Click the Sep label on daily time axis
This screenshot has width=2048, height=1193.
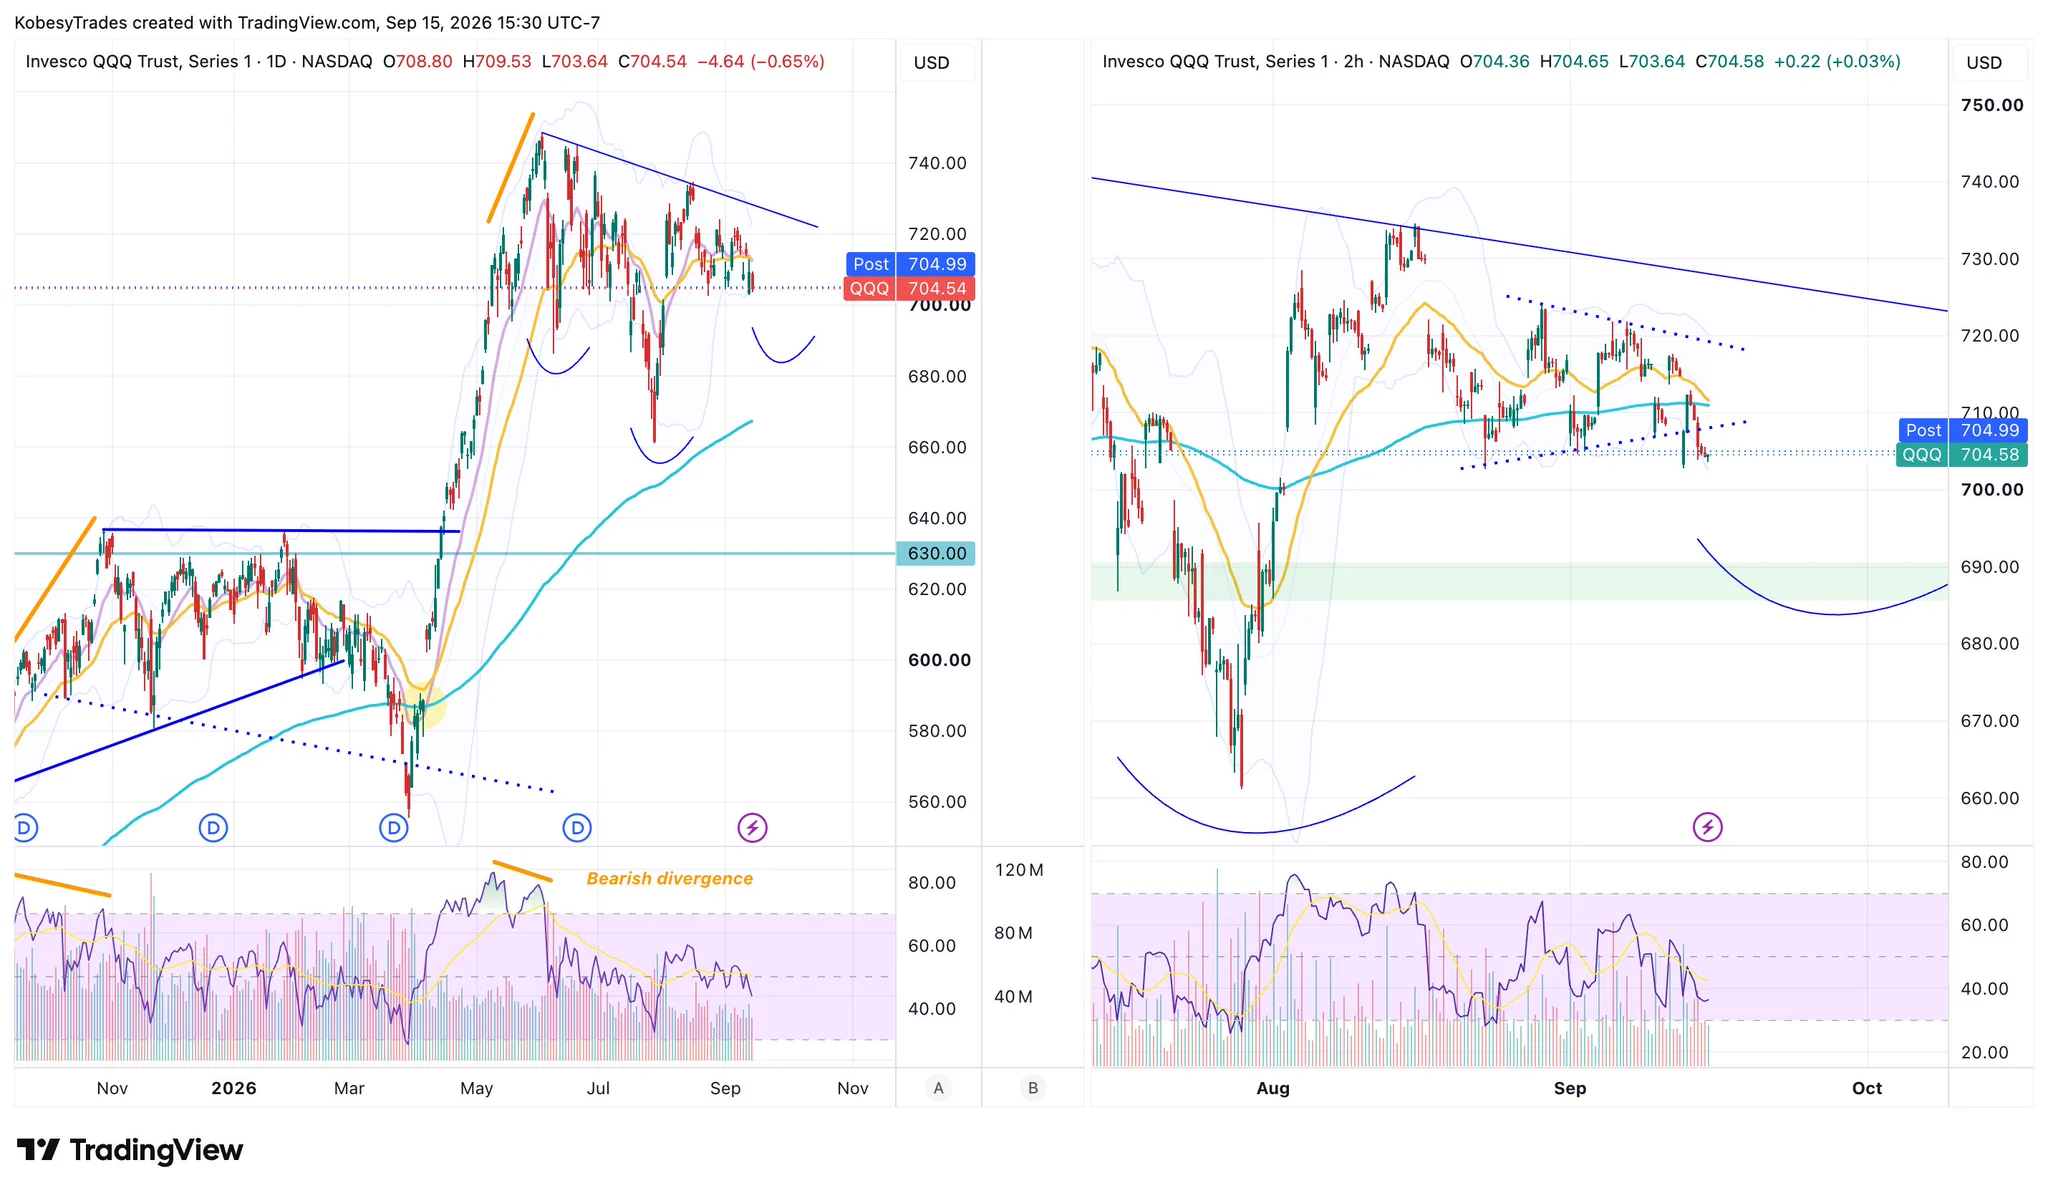[x=725, y=1088]
